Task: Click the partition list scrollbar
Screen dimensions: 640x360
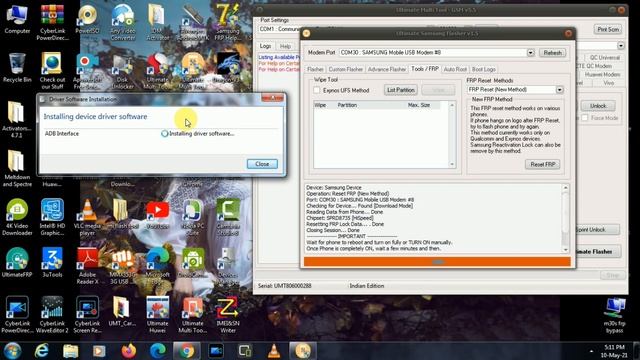Action: pos(452,135)
